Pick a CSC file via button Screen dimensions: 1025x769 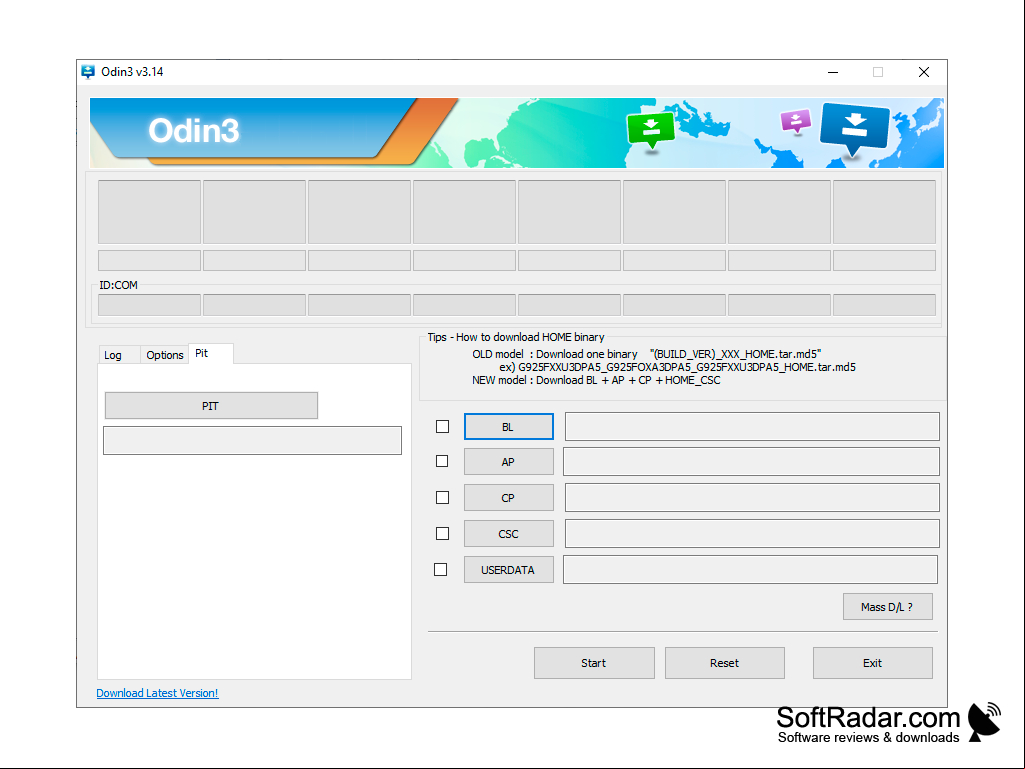[509, 534]
